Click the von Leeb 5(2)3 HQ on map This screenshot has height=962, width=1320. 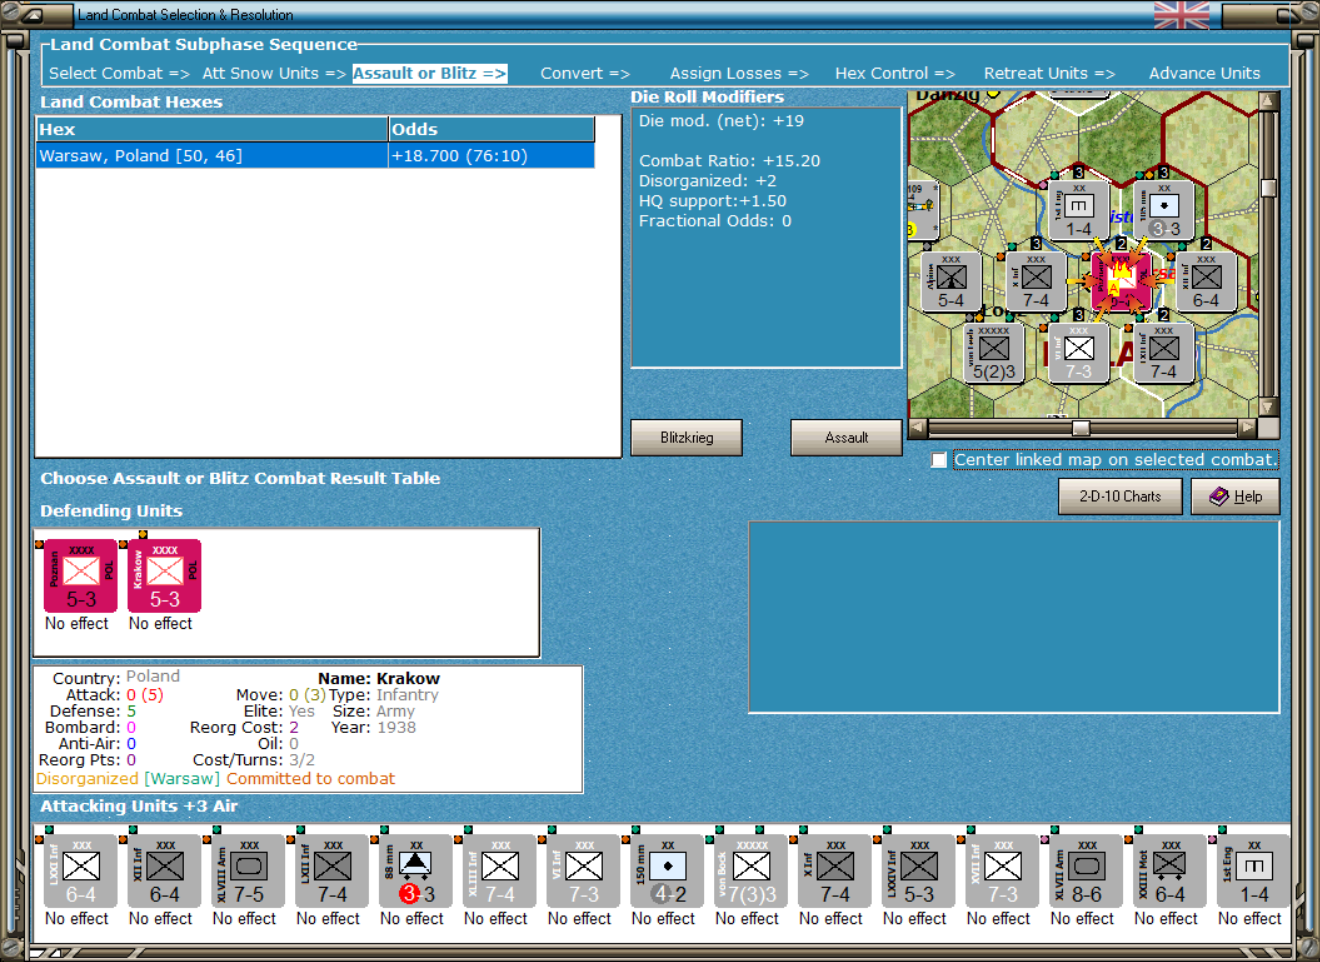(x=993, y=353)
